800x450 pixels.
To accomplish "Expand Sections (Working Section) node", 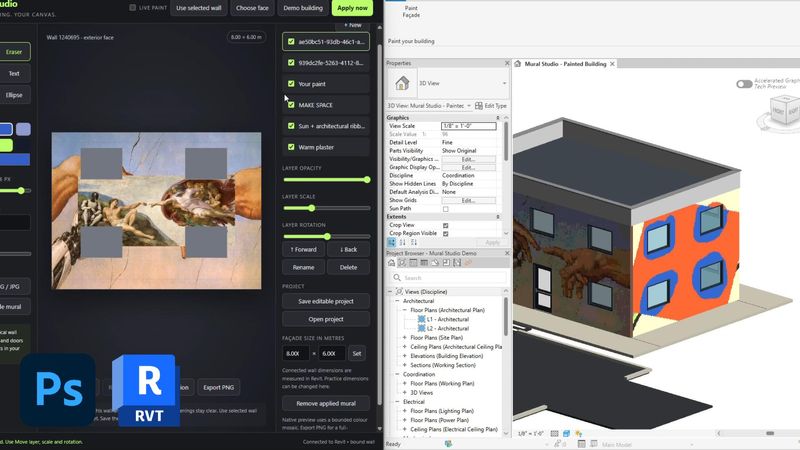I will pyautogui.click(x=405, y=365).
